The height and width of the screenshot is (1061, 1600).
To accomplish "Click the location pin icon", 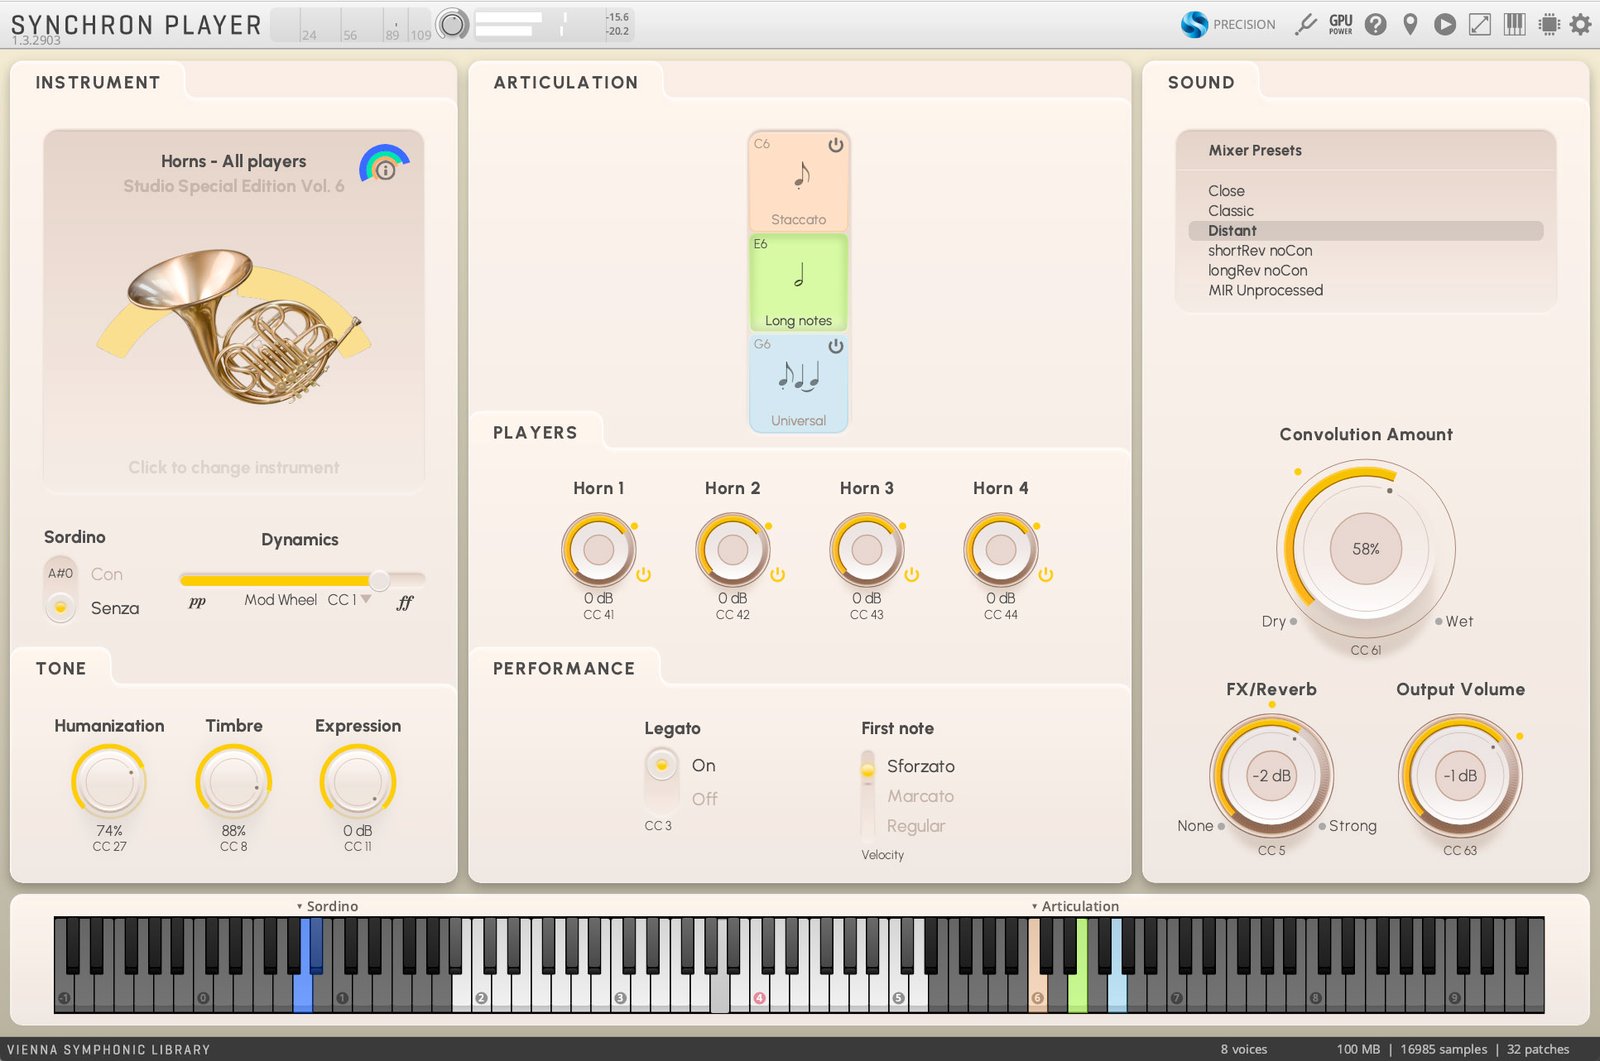I will (1410, 25).
